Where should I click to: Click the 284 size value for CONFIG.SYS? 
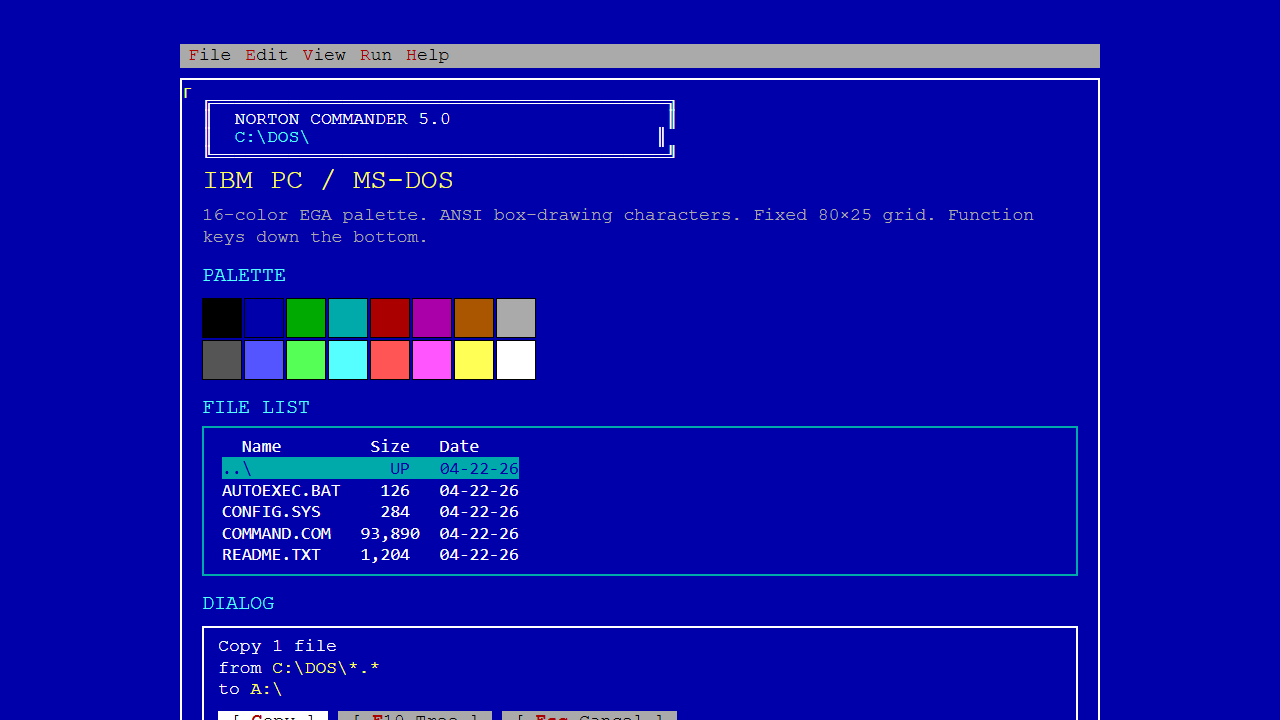[395, 512]
